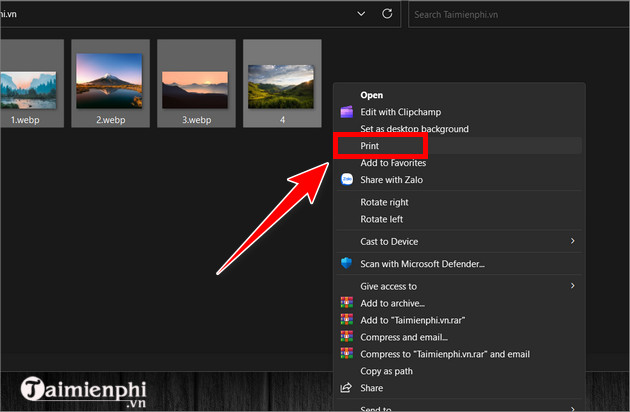Choose Open in the context menu
The width and height of the screenshot is (630, 412).
pos(459,95)
